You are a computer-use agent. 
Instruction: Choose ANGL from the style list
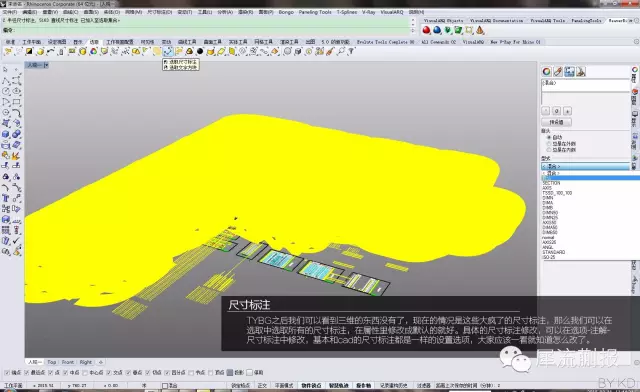click(548, 247)
